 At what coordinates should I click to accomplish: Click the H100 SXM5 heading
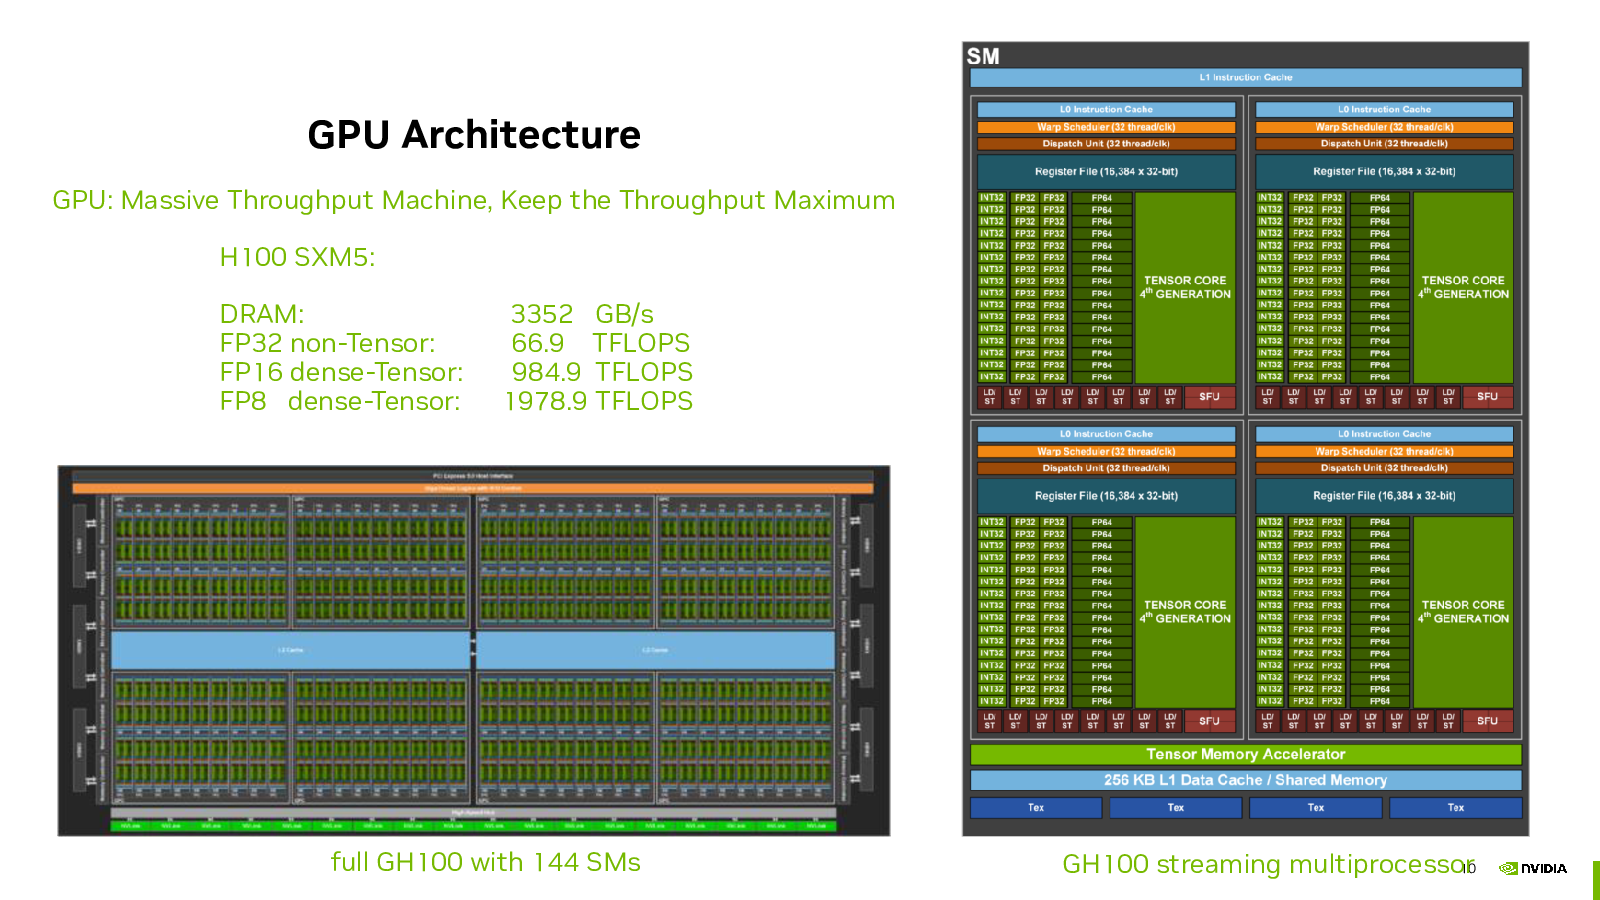(297, 257)
